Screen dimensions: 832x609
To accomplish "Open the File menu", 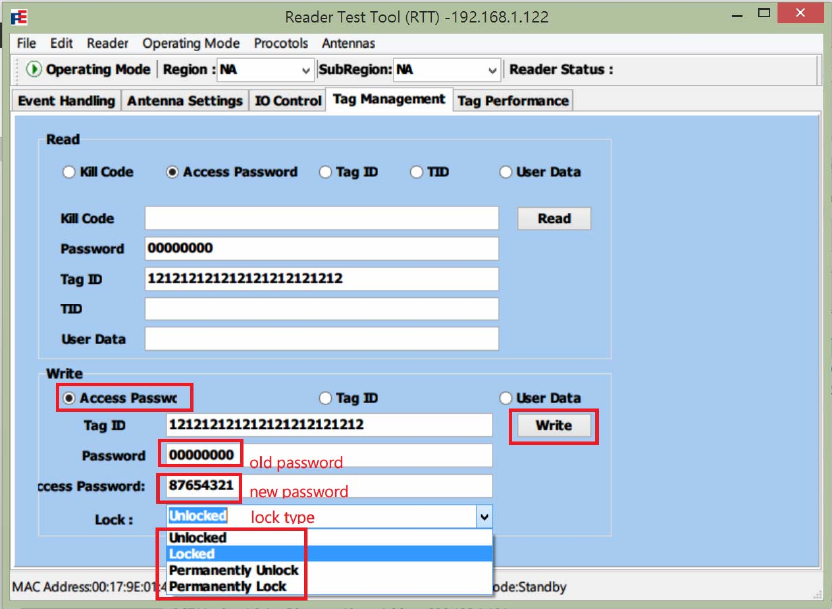I will [27, 43].
